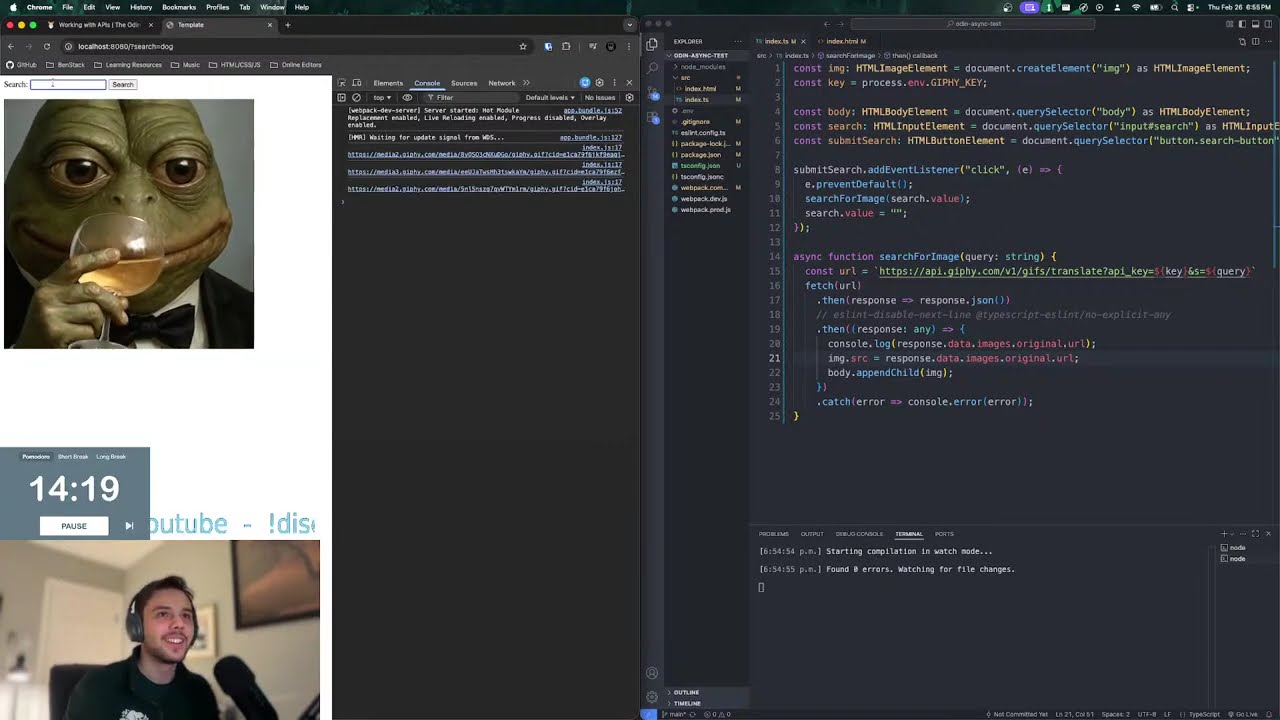The image size is (1280, 720).
Task: Click the DevTools AI assistance blue icon
Action: 585,83
